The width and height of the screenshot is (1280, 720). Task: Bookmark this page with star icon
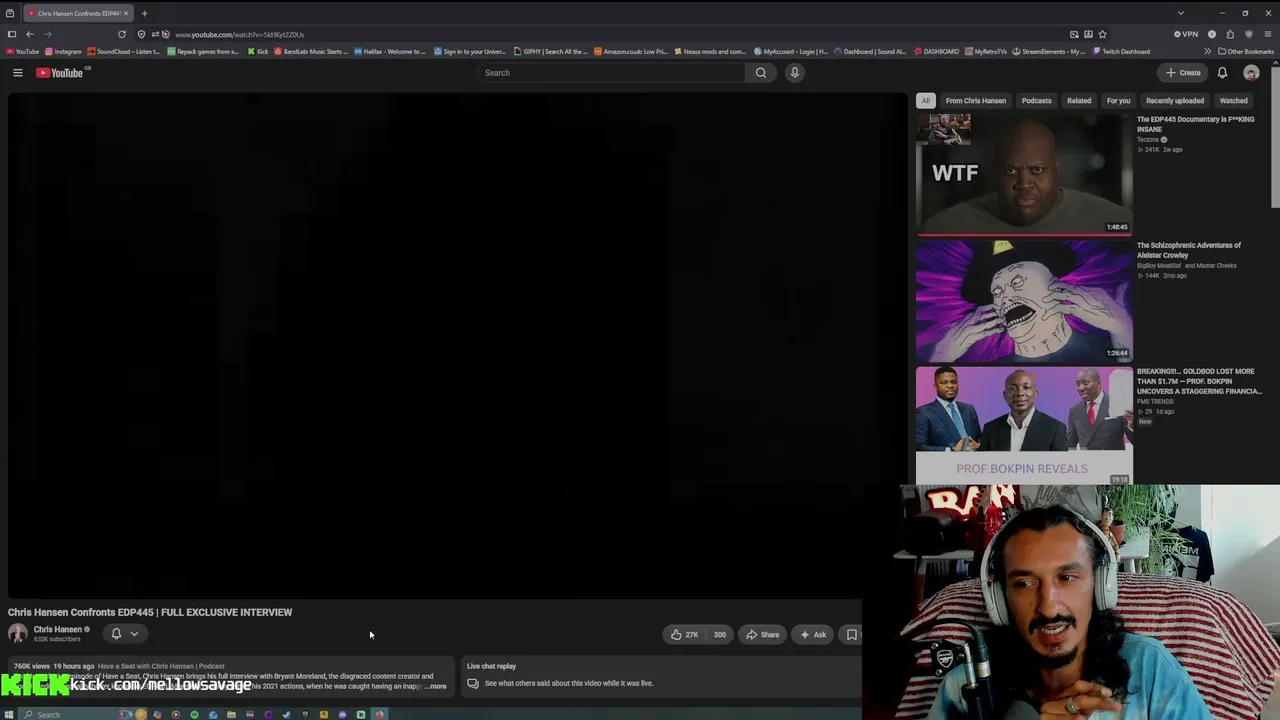(x=1102, y=34)
